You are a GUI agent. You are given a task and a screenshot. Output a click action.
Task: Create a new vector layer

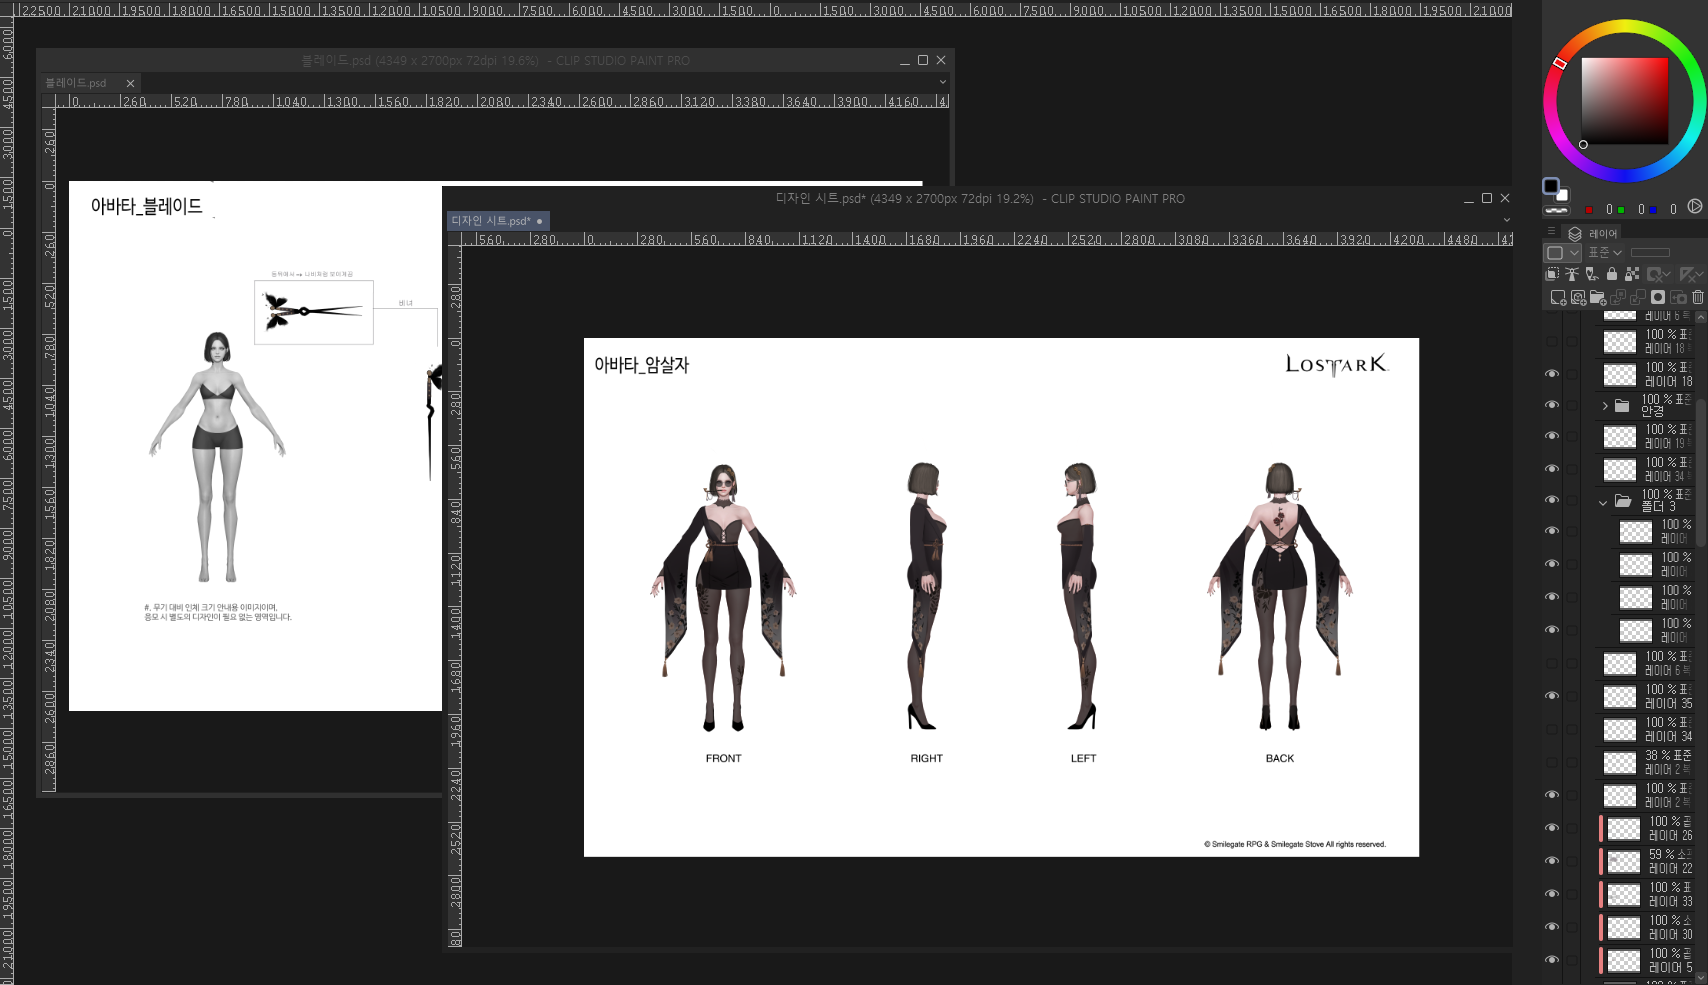(x=1578, y=298)
